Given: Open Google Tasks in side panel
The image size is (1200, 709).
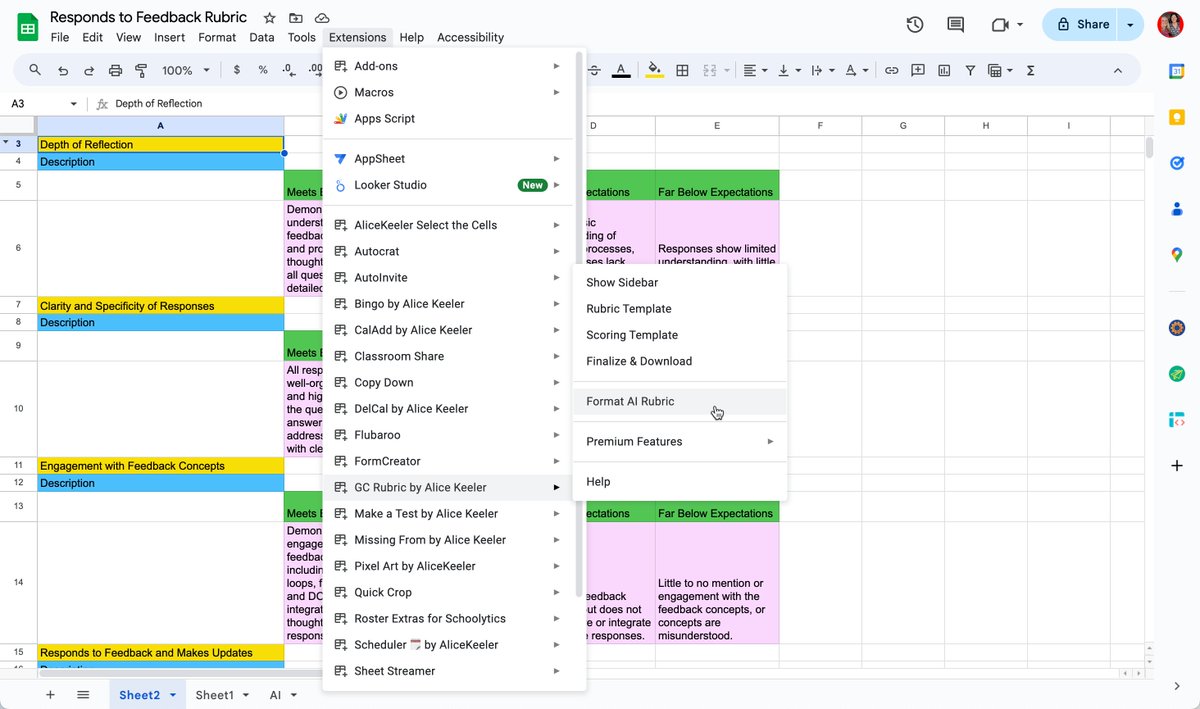Looking at the screenshot, I should pyautogui.click(x=1177, y=163).
